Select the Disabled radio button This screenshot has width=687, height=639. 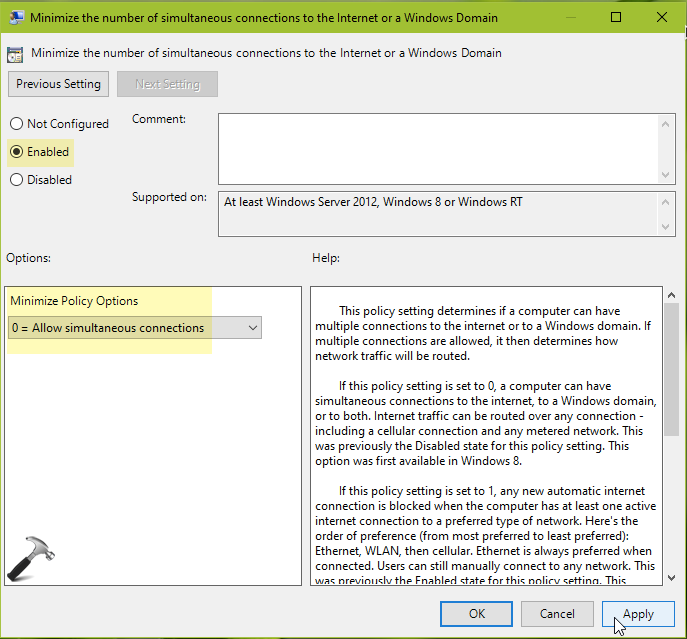tap(16, 180)
